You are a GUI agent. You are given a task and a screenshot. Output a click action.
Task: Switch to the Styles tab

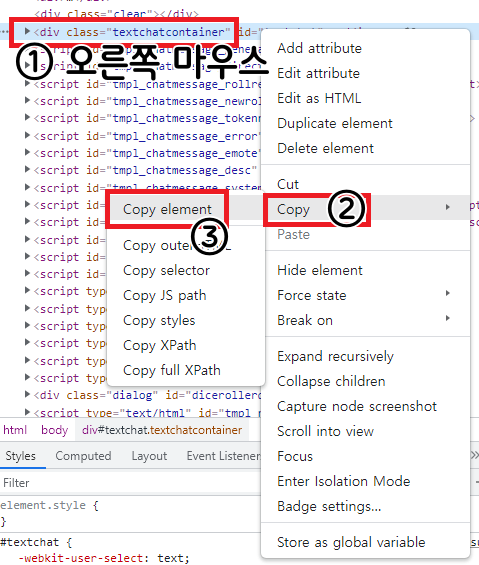click(x=21, y=456)
